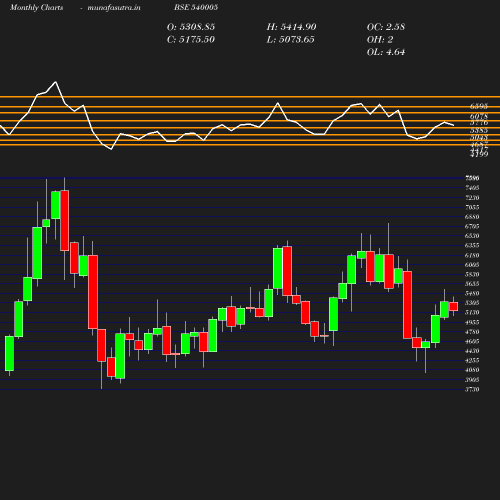
Task: Click the 5776 label on line chart axis
Action: pyautogui.click(x=479, y=122)
